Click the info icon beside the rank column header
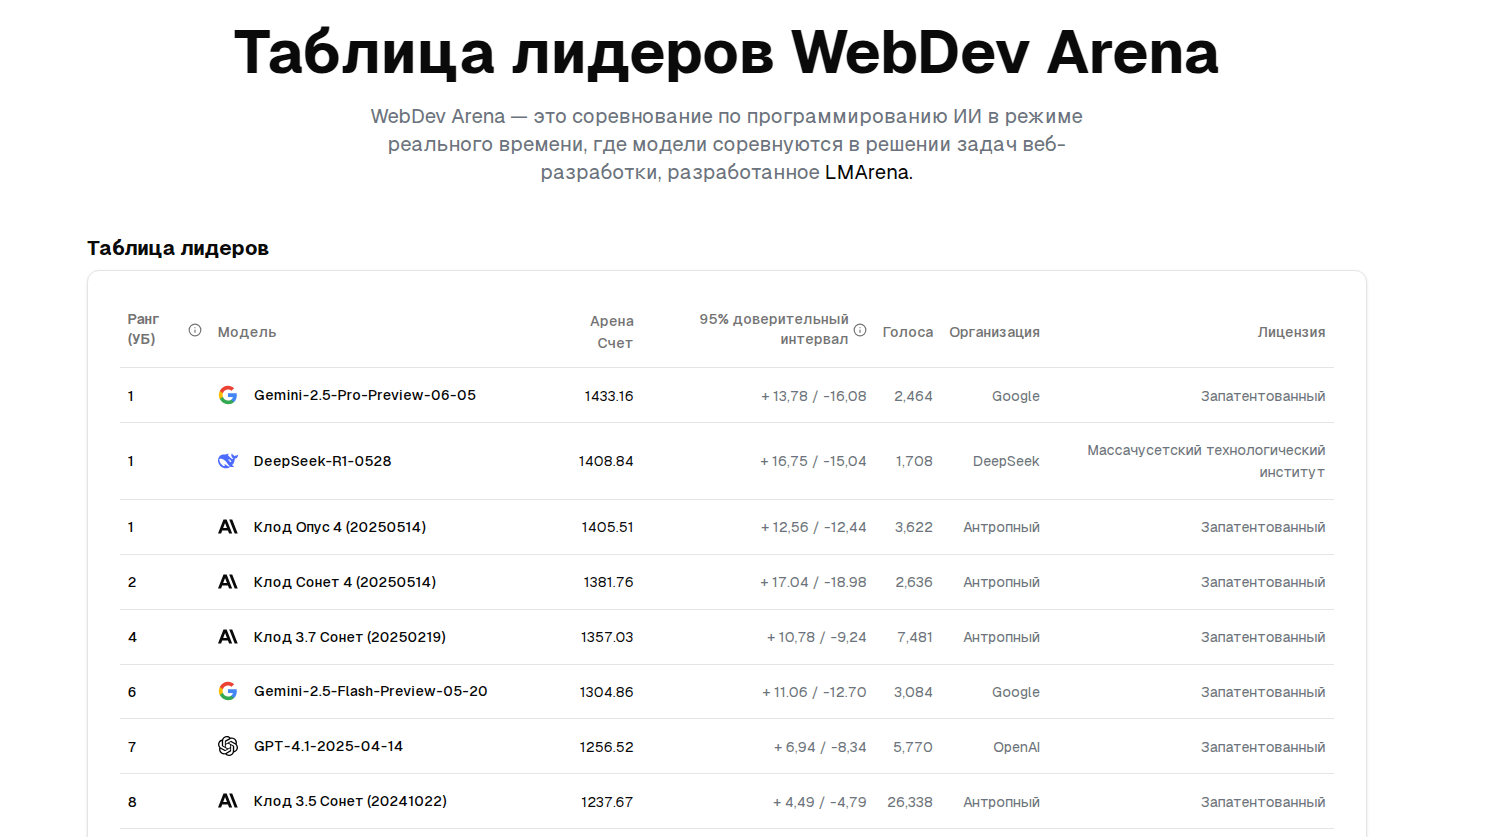Viewport: 1509px width, 837px height. coord(195,330)
